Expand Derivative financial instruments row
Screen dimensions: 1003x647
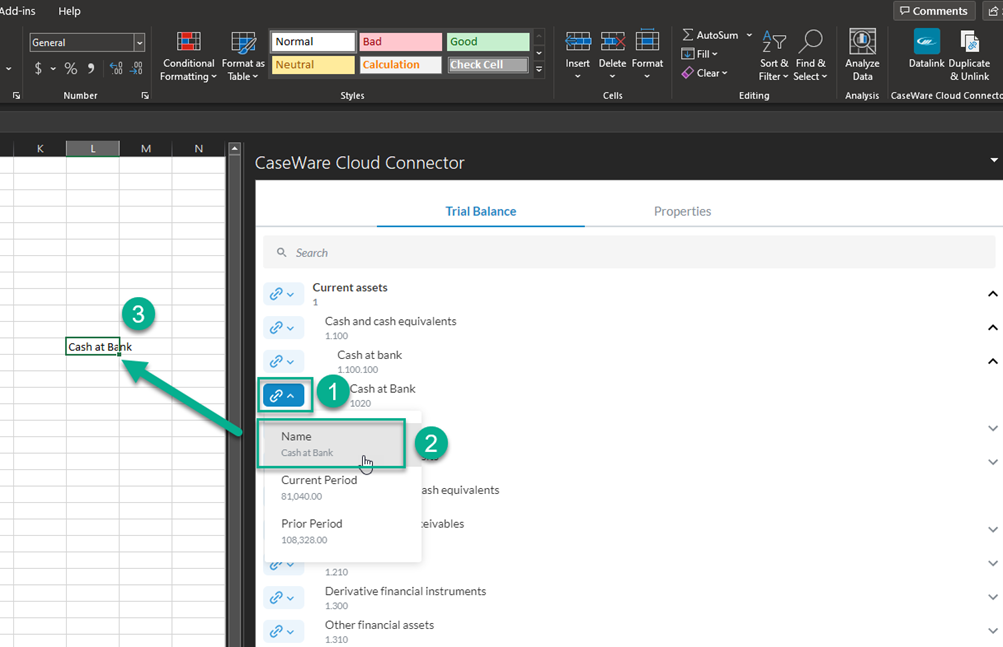pyautogui.click(x=992, y=597)
